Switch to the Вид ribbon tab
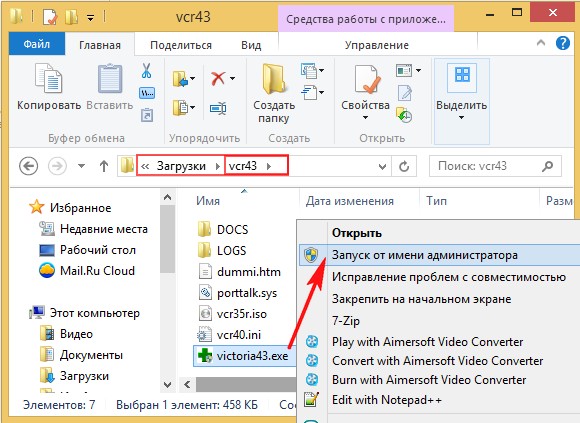The width and height of the screenshot is (580, 423). 251,45
